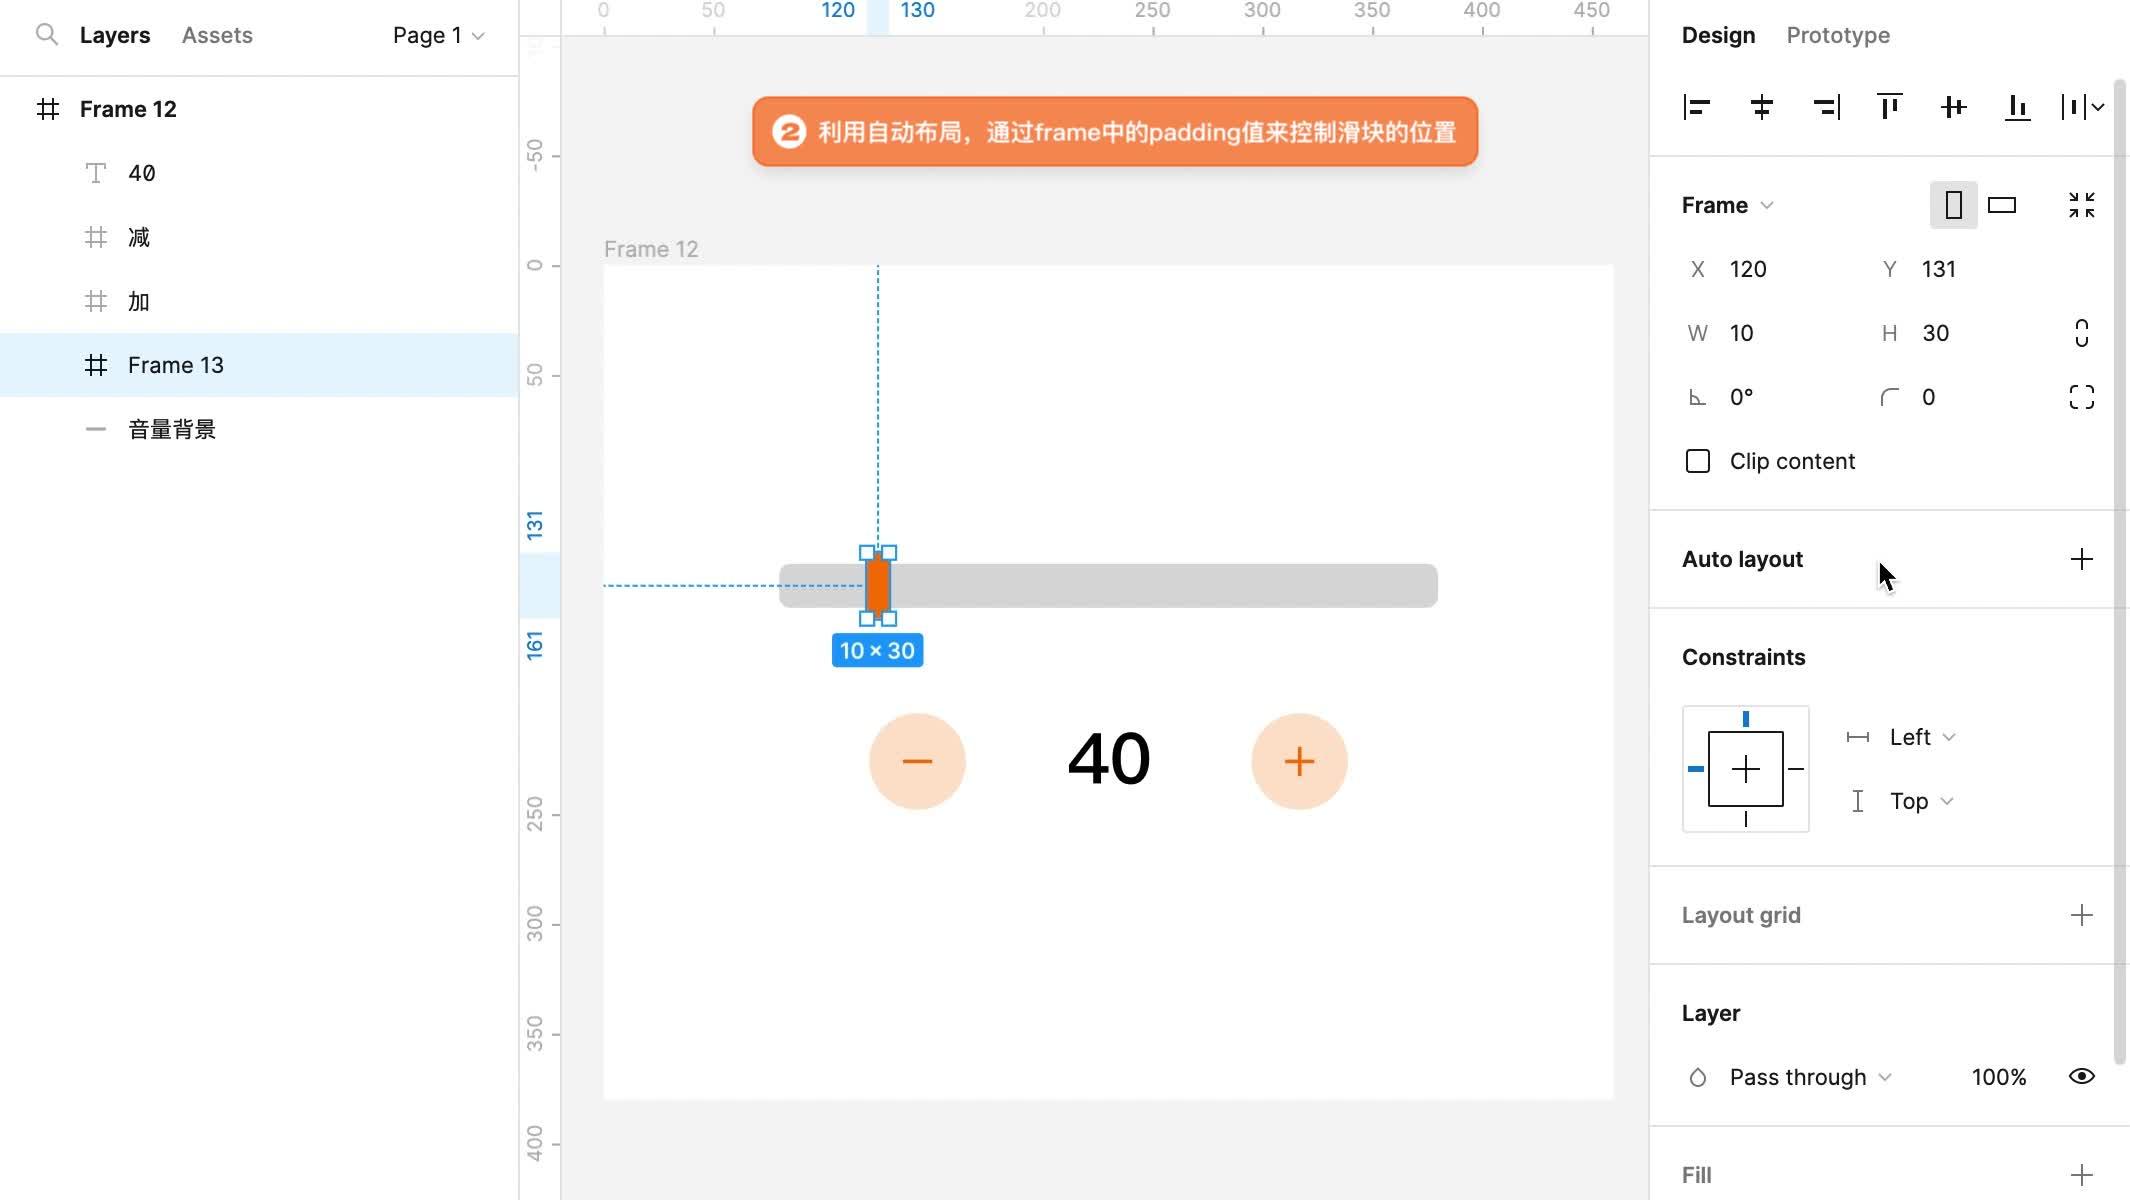Click the orange slider thumb
The width and height of the screenshot is (2130, 1200).
[x=878, y=586]
